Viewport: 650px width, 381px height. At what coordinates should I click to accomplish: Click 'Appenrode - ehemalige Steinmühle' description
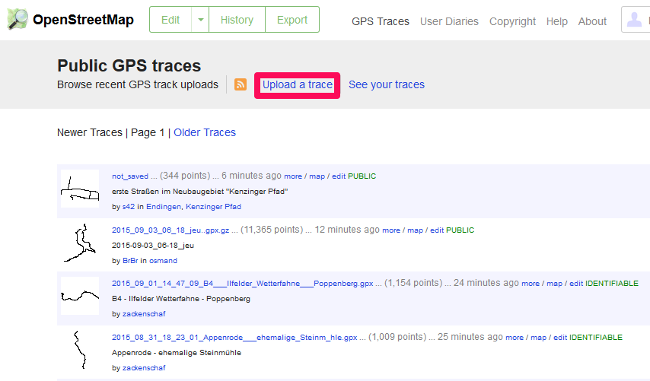tap(176, 352)
